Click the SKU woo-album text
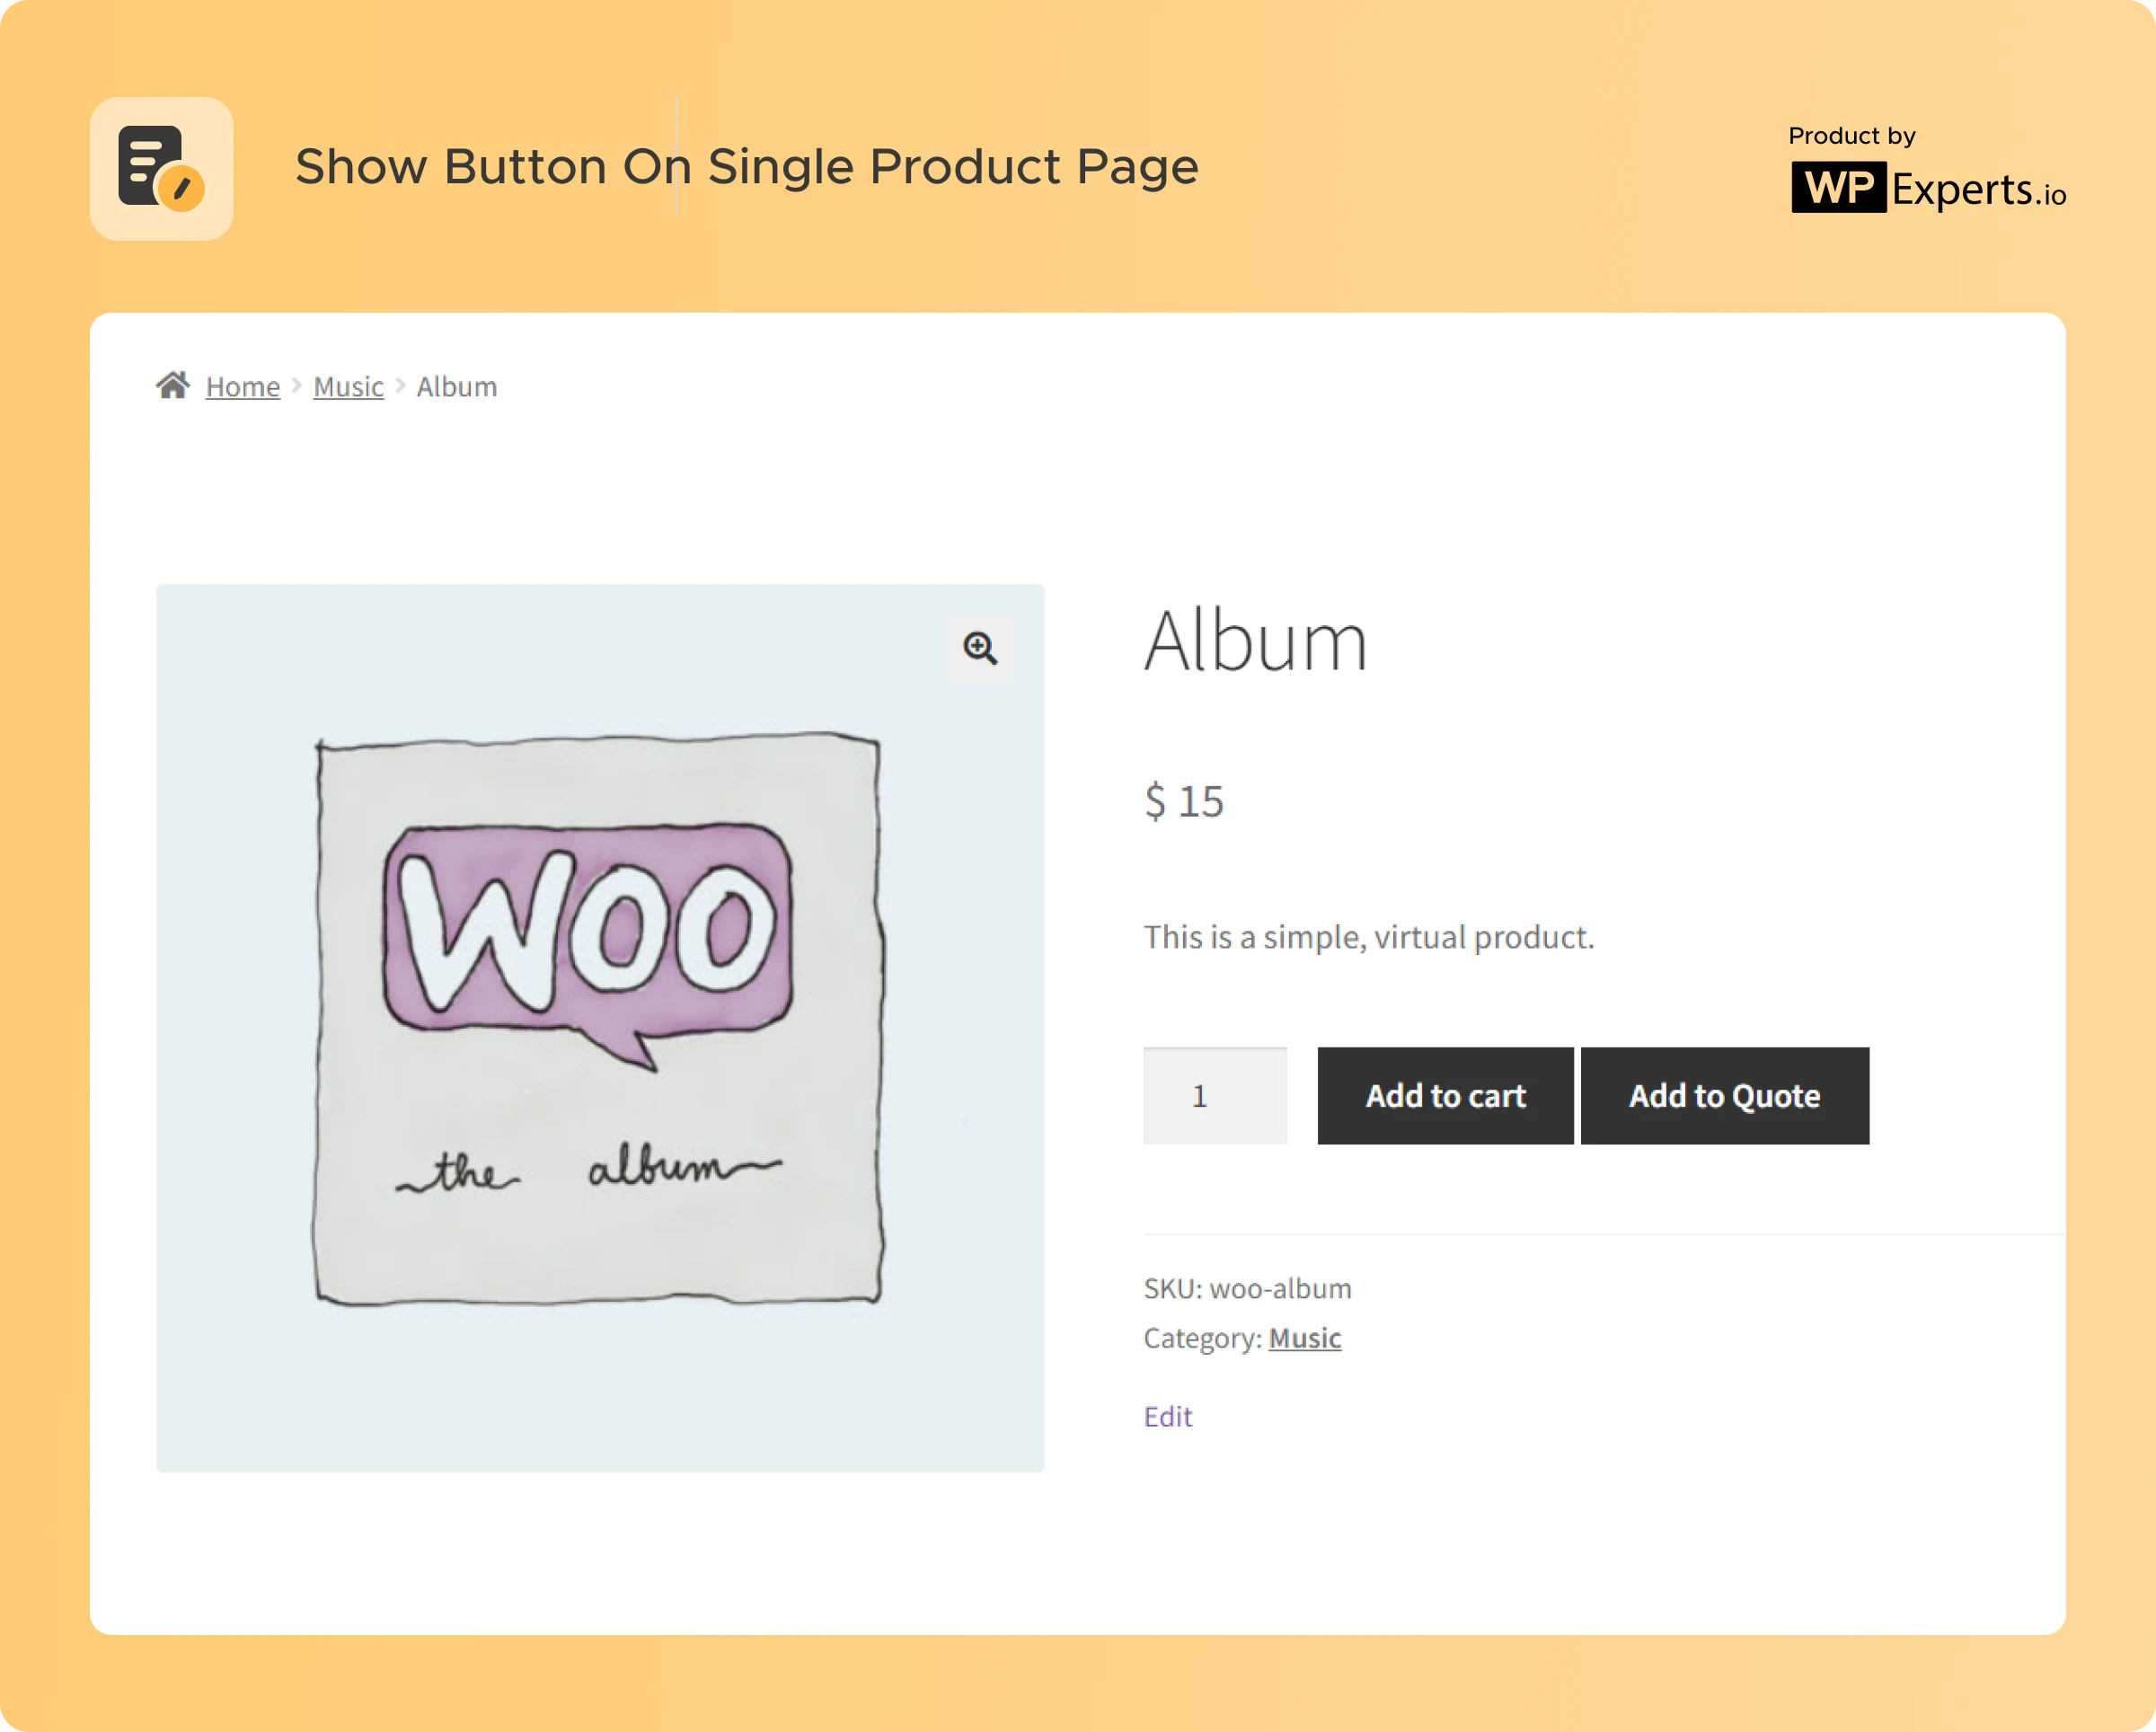 (x=1248, y=1289)
